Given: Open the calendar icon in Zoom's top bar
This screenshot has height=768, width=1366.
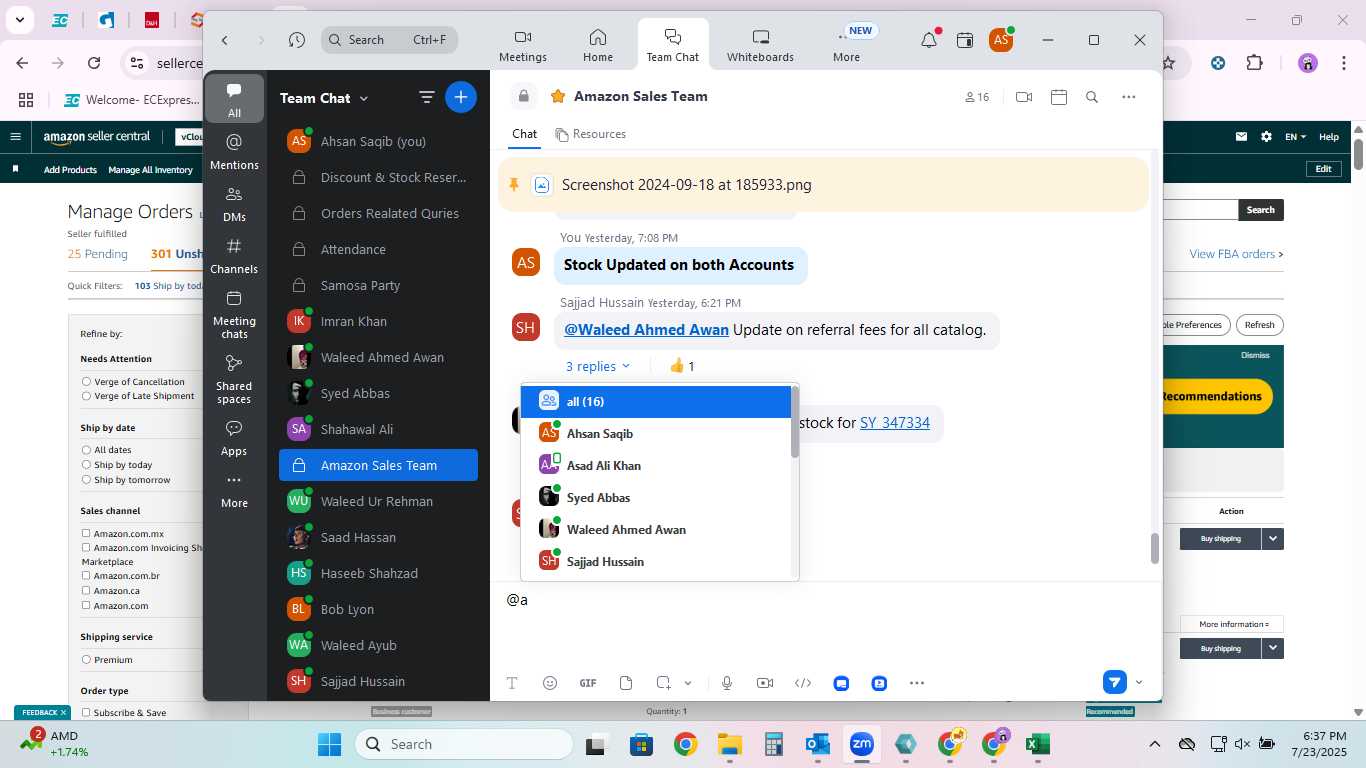Looking at the screenshot, I should tap(965, 40).
